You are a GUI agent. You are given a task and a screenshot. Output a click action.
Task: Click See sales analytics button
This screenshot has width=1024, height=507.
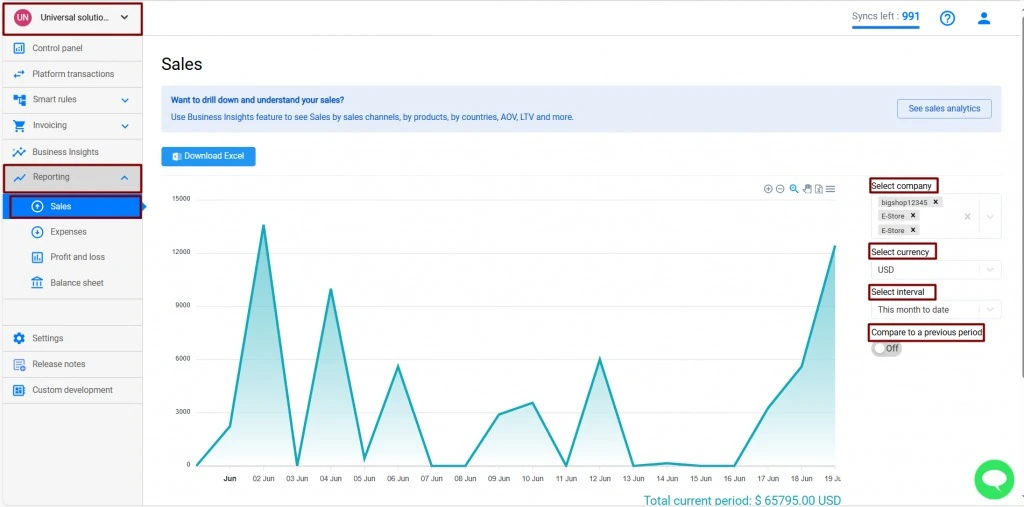tap(944, 108)
